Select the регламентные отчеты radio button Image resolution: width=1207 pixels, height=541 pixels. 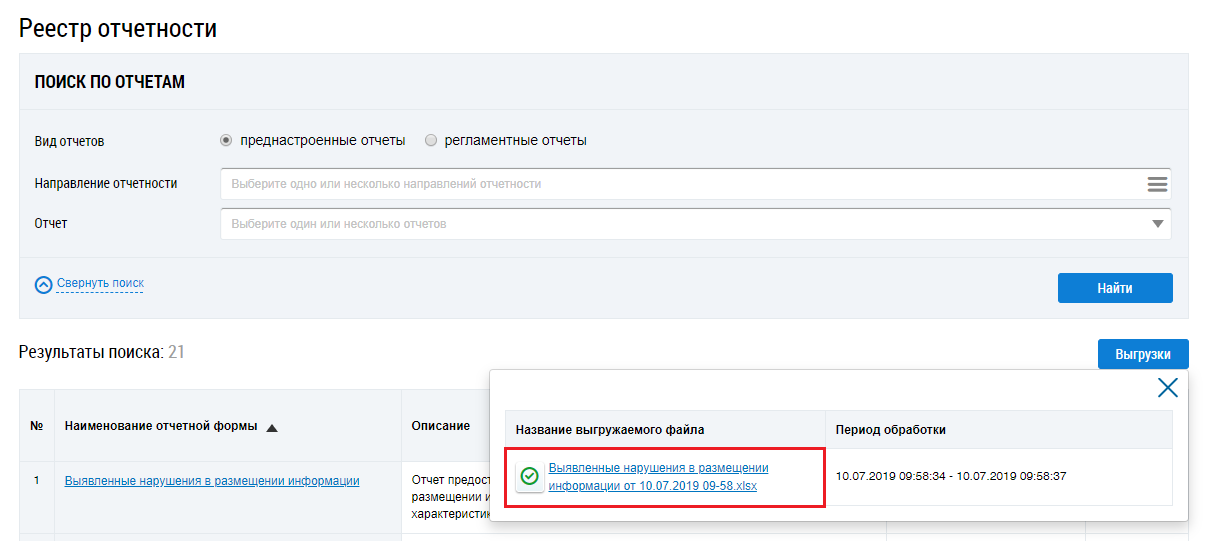(x=431, y=141)
